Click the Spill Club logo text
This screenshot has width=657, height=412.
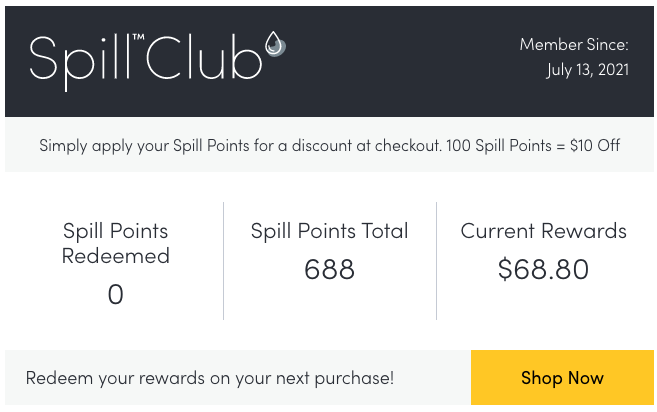point(158,61)
